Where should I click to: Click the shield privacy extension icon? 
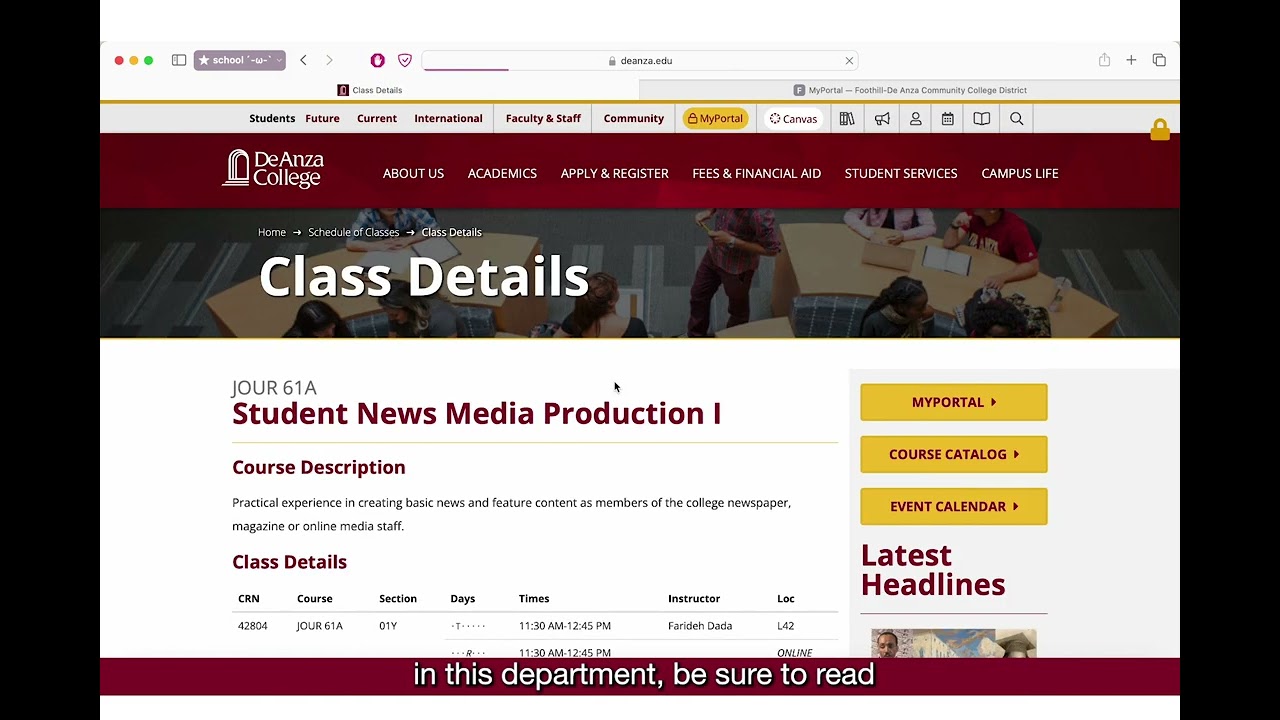coord(405,60)
